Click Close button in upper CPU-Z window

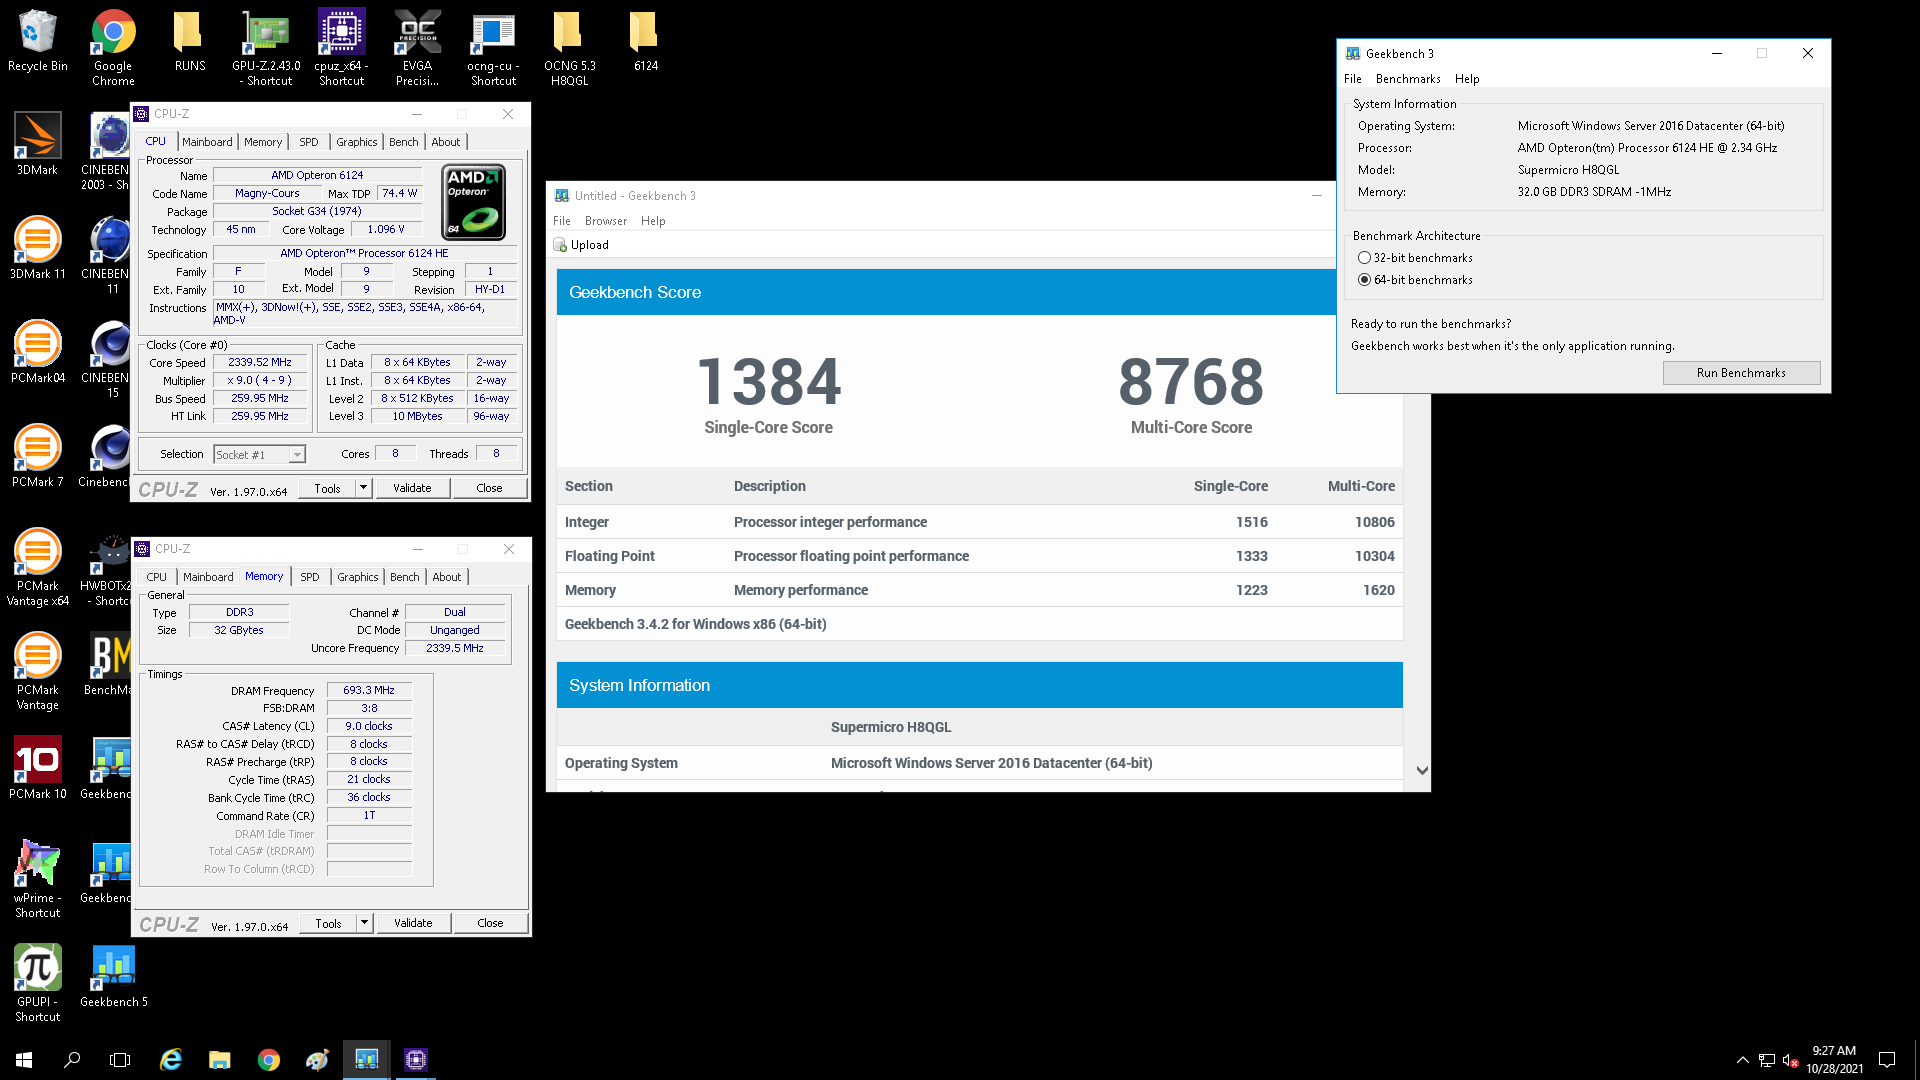(489, 488)
